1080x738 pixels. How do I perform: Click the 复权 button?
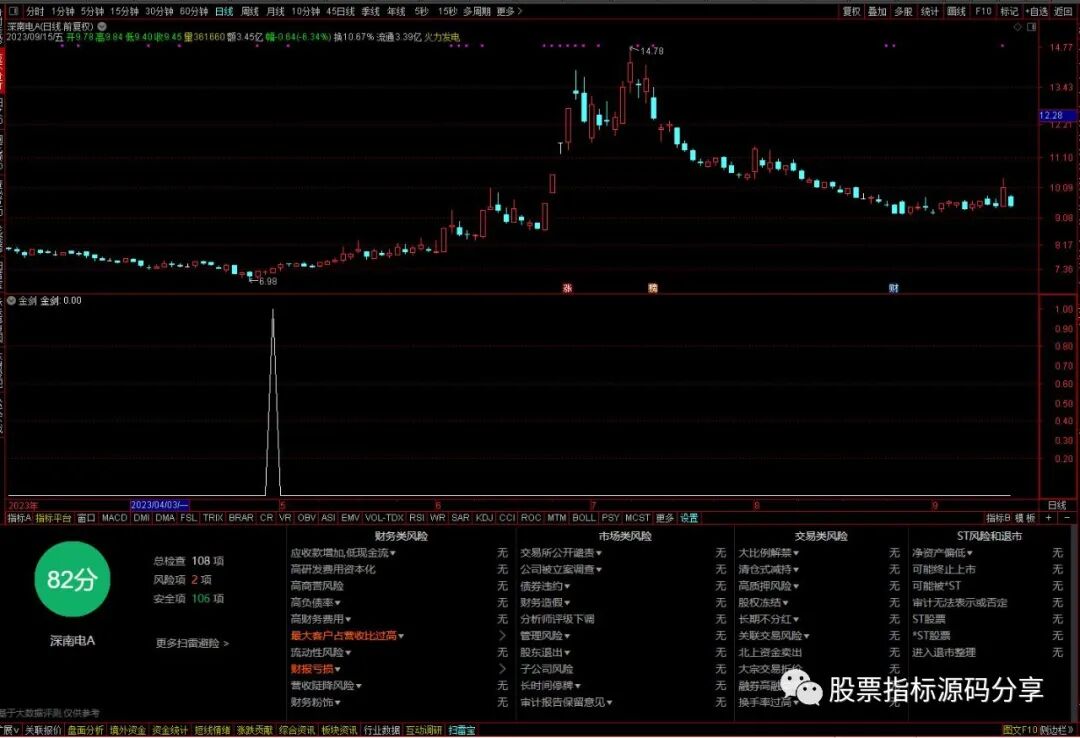[851, 12]
